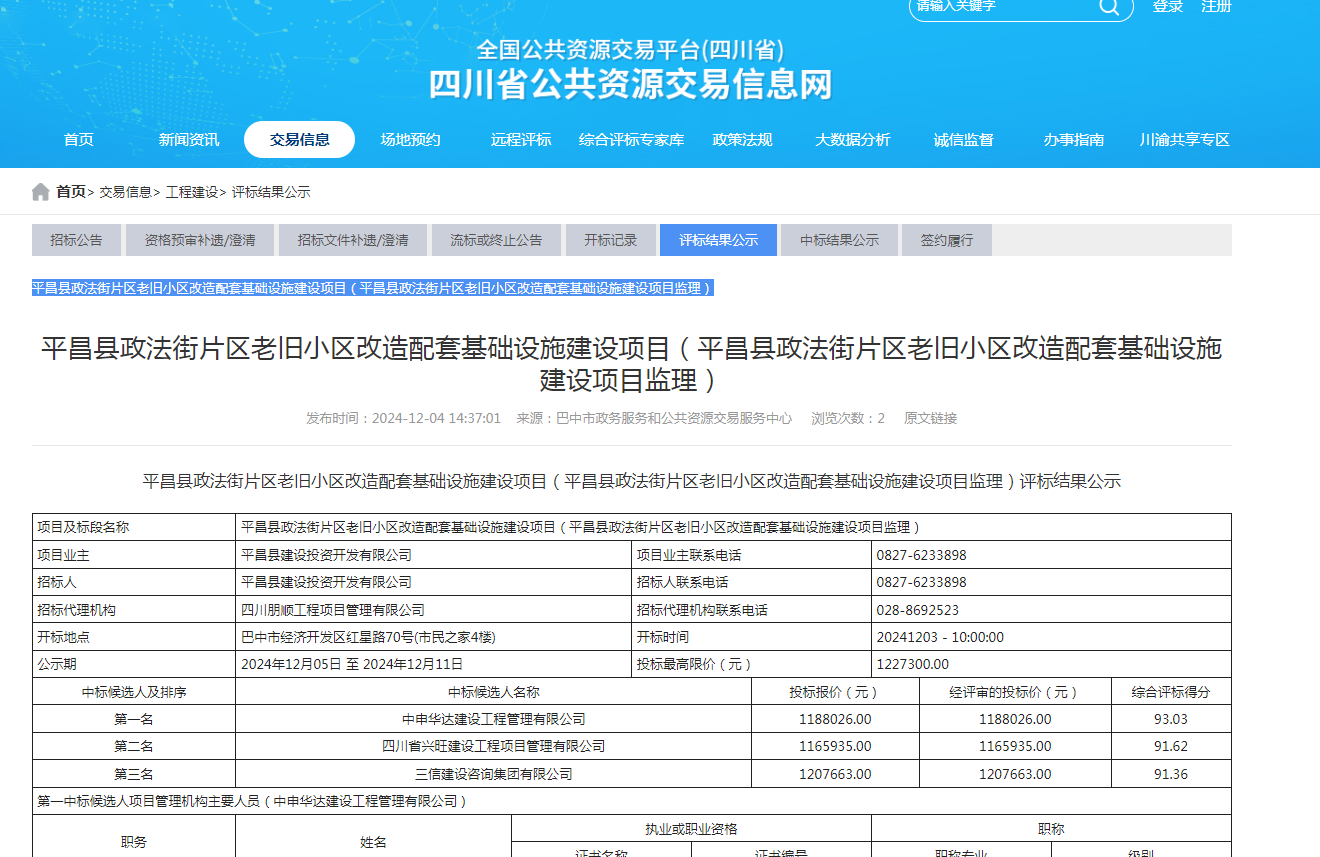The image size is (1320, 857).
Task: Switch to 签约履行 tab
Action: coord(946,240)
